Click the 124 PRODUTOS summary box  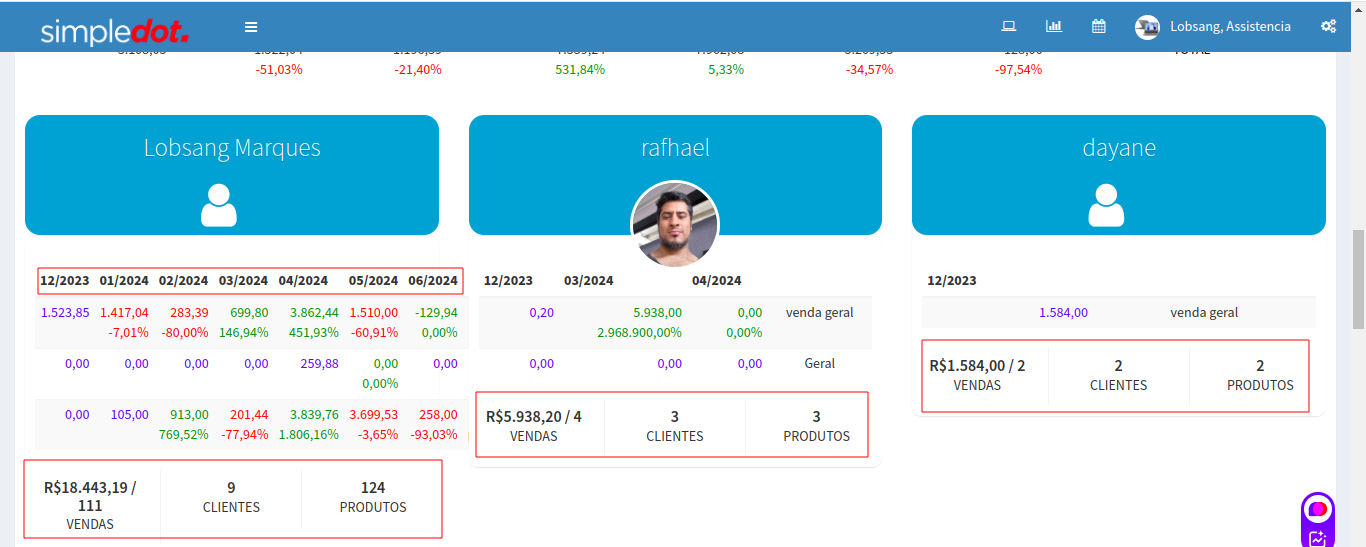point(373,497)
